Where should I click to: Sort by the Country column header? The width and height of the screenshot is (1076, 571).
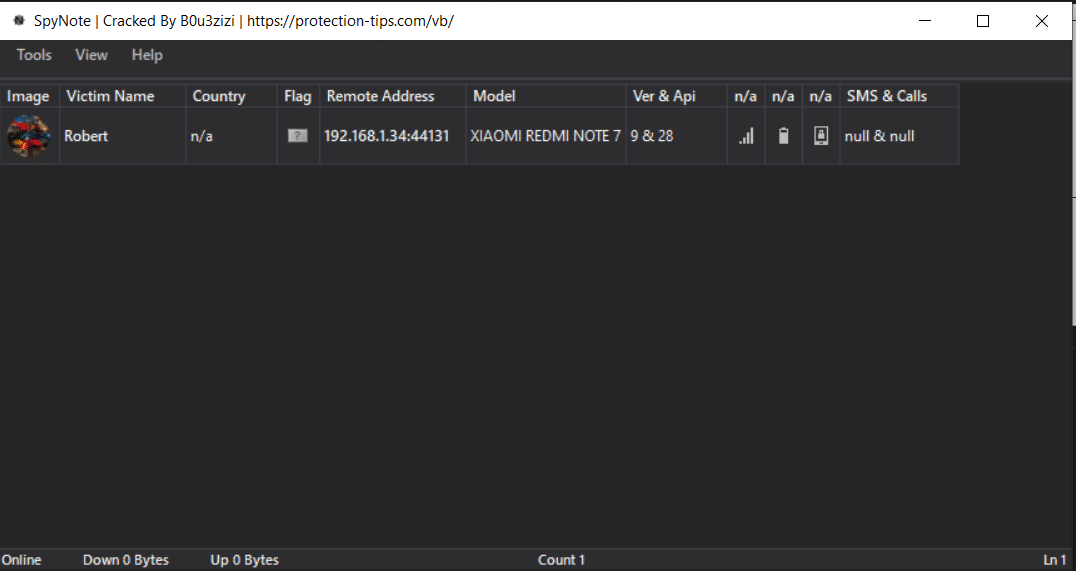click(231, 96)
